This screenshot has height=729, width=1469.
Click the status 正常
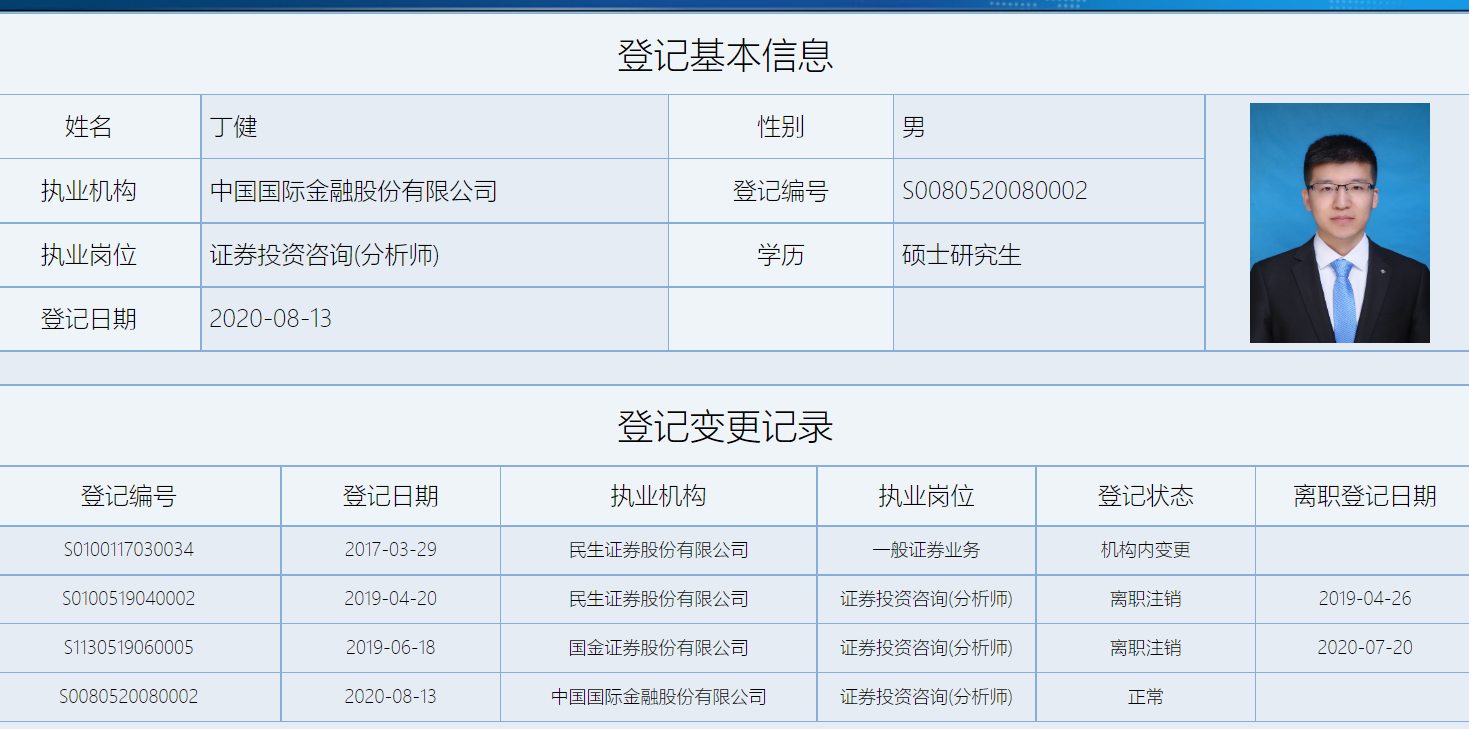1146,697
